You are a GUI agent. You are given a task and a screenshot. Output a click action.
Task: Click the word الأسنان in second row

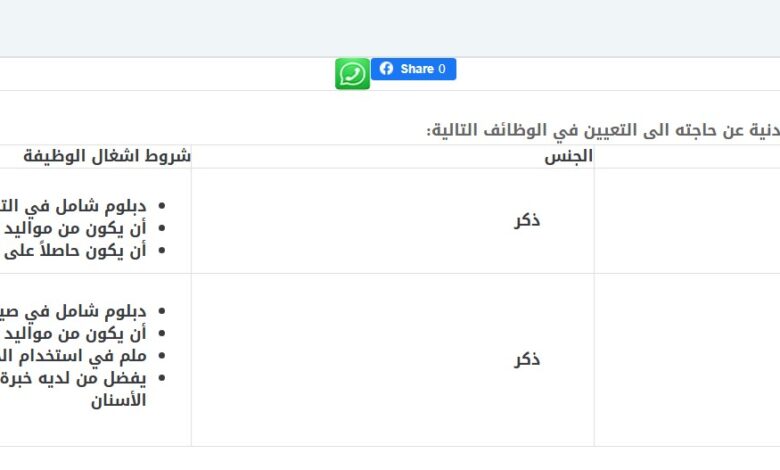point(118,400)
